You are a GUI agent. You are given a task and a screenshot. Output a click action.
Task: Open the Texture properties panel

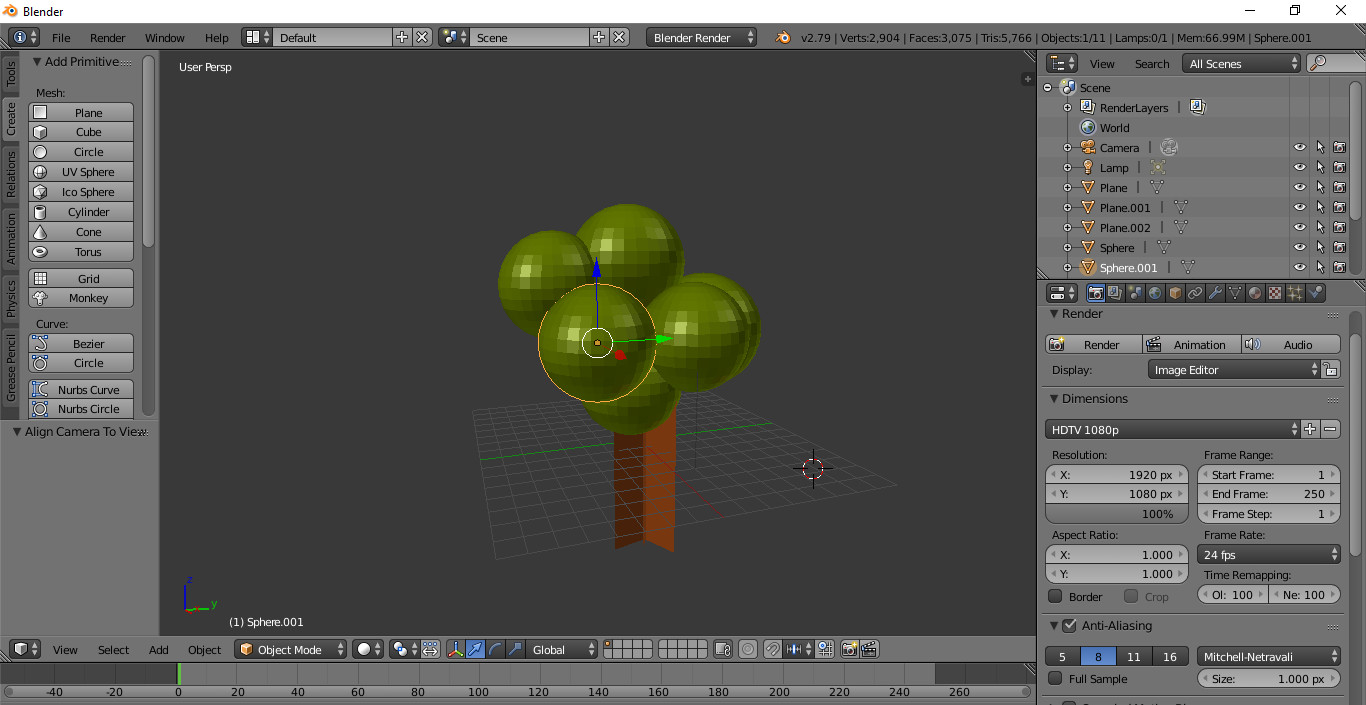click(1274, 292)
